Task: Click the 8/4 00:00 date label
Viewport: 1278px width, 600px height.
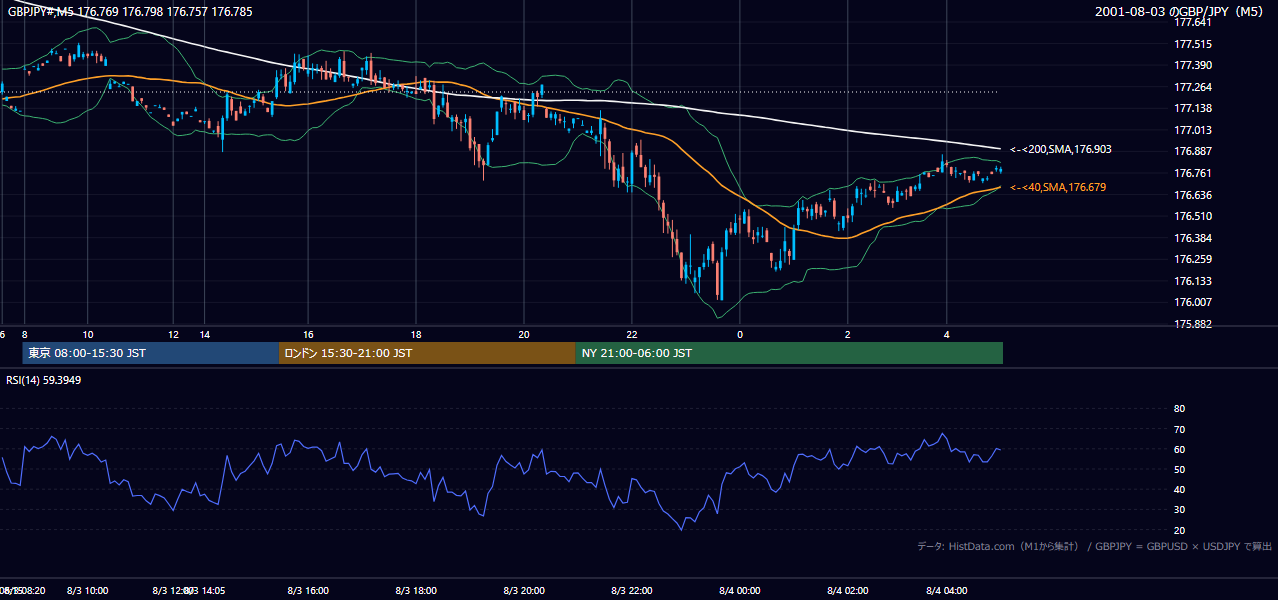Action: (740, 591)
